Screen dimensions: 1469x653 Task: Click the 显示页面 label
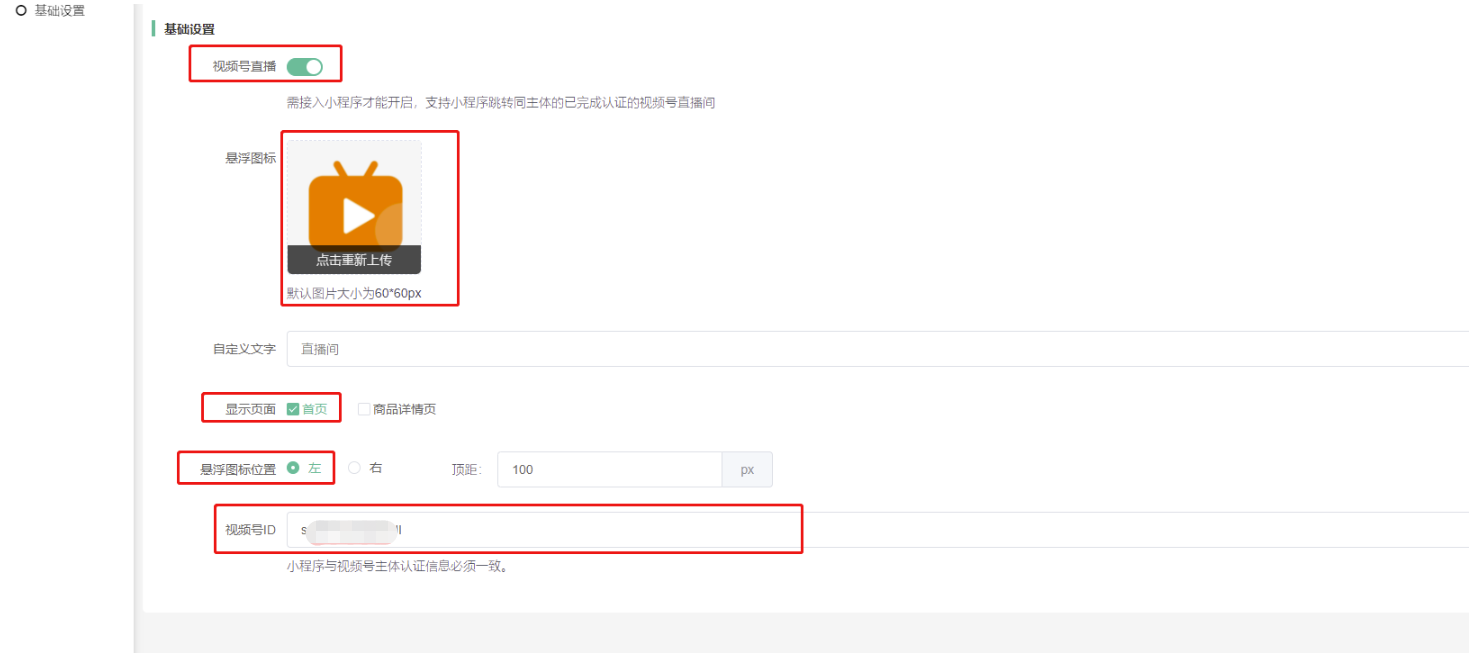(251, 409)
